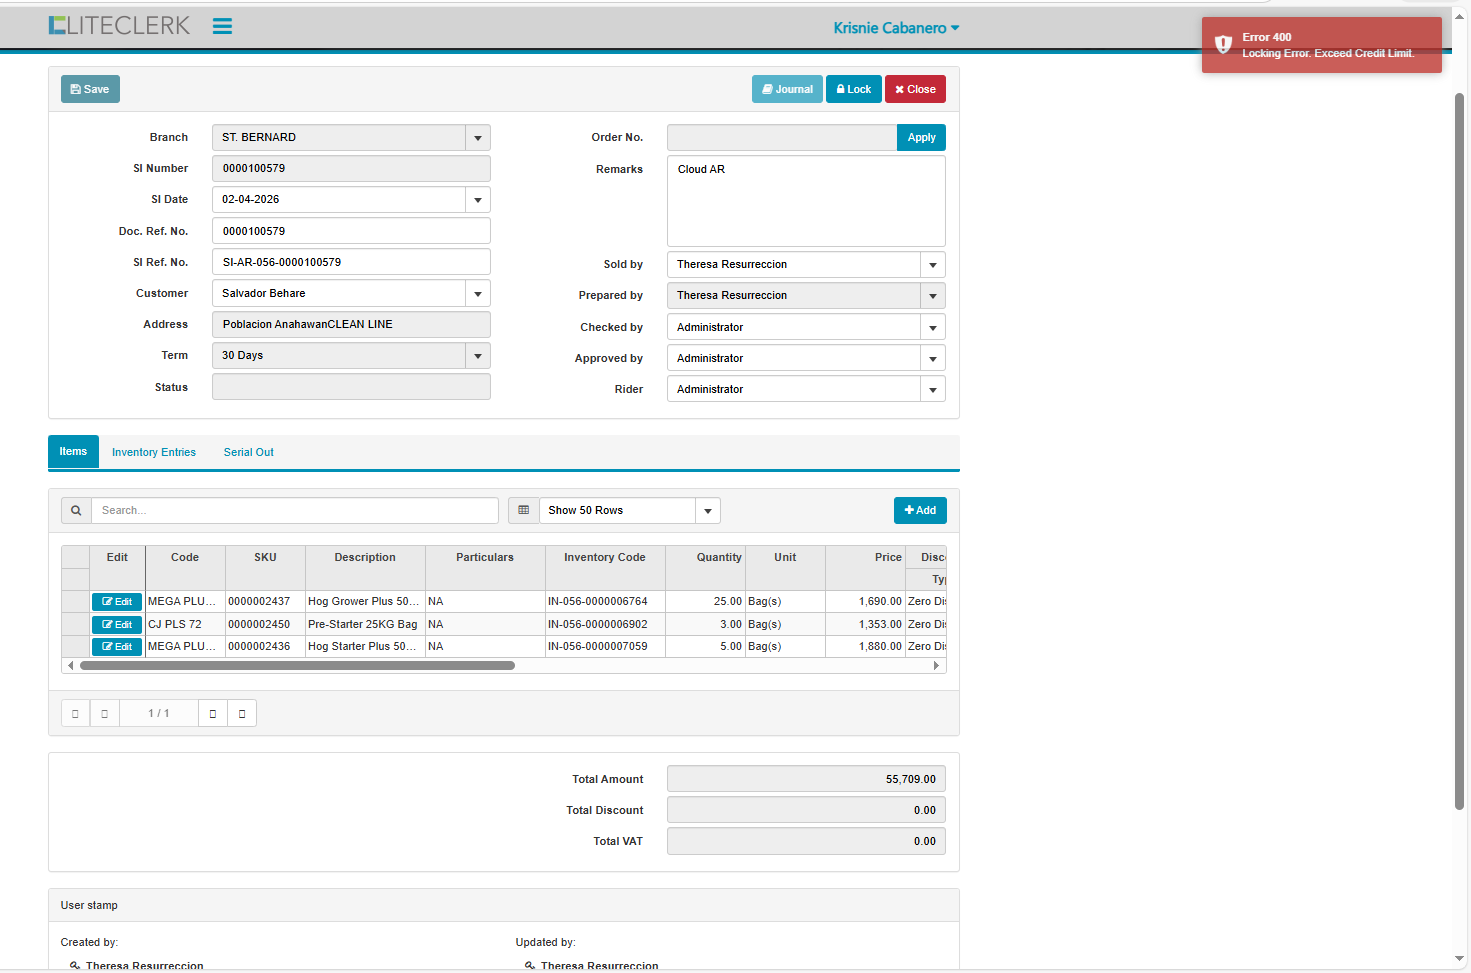Switch to the Serial Out tab

(x=248, y=453)
